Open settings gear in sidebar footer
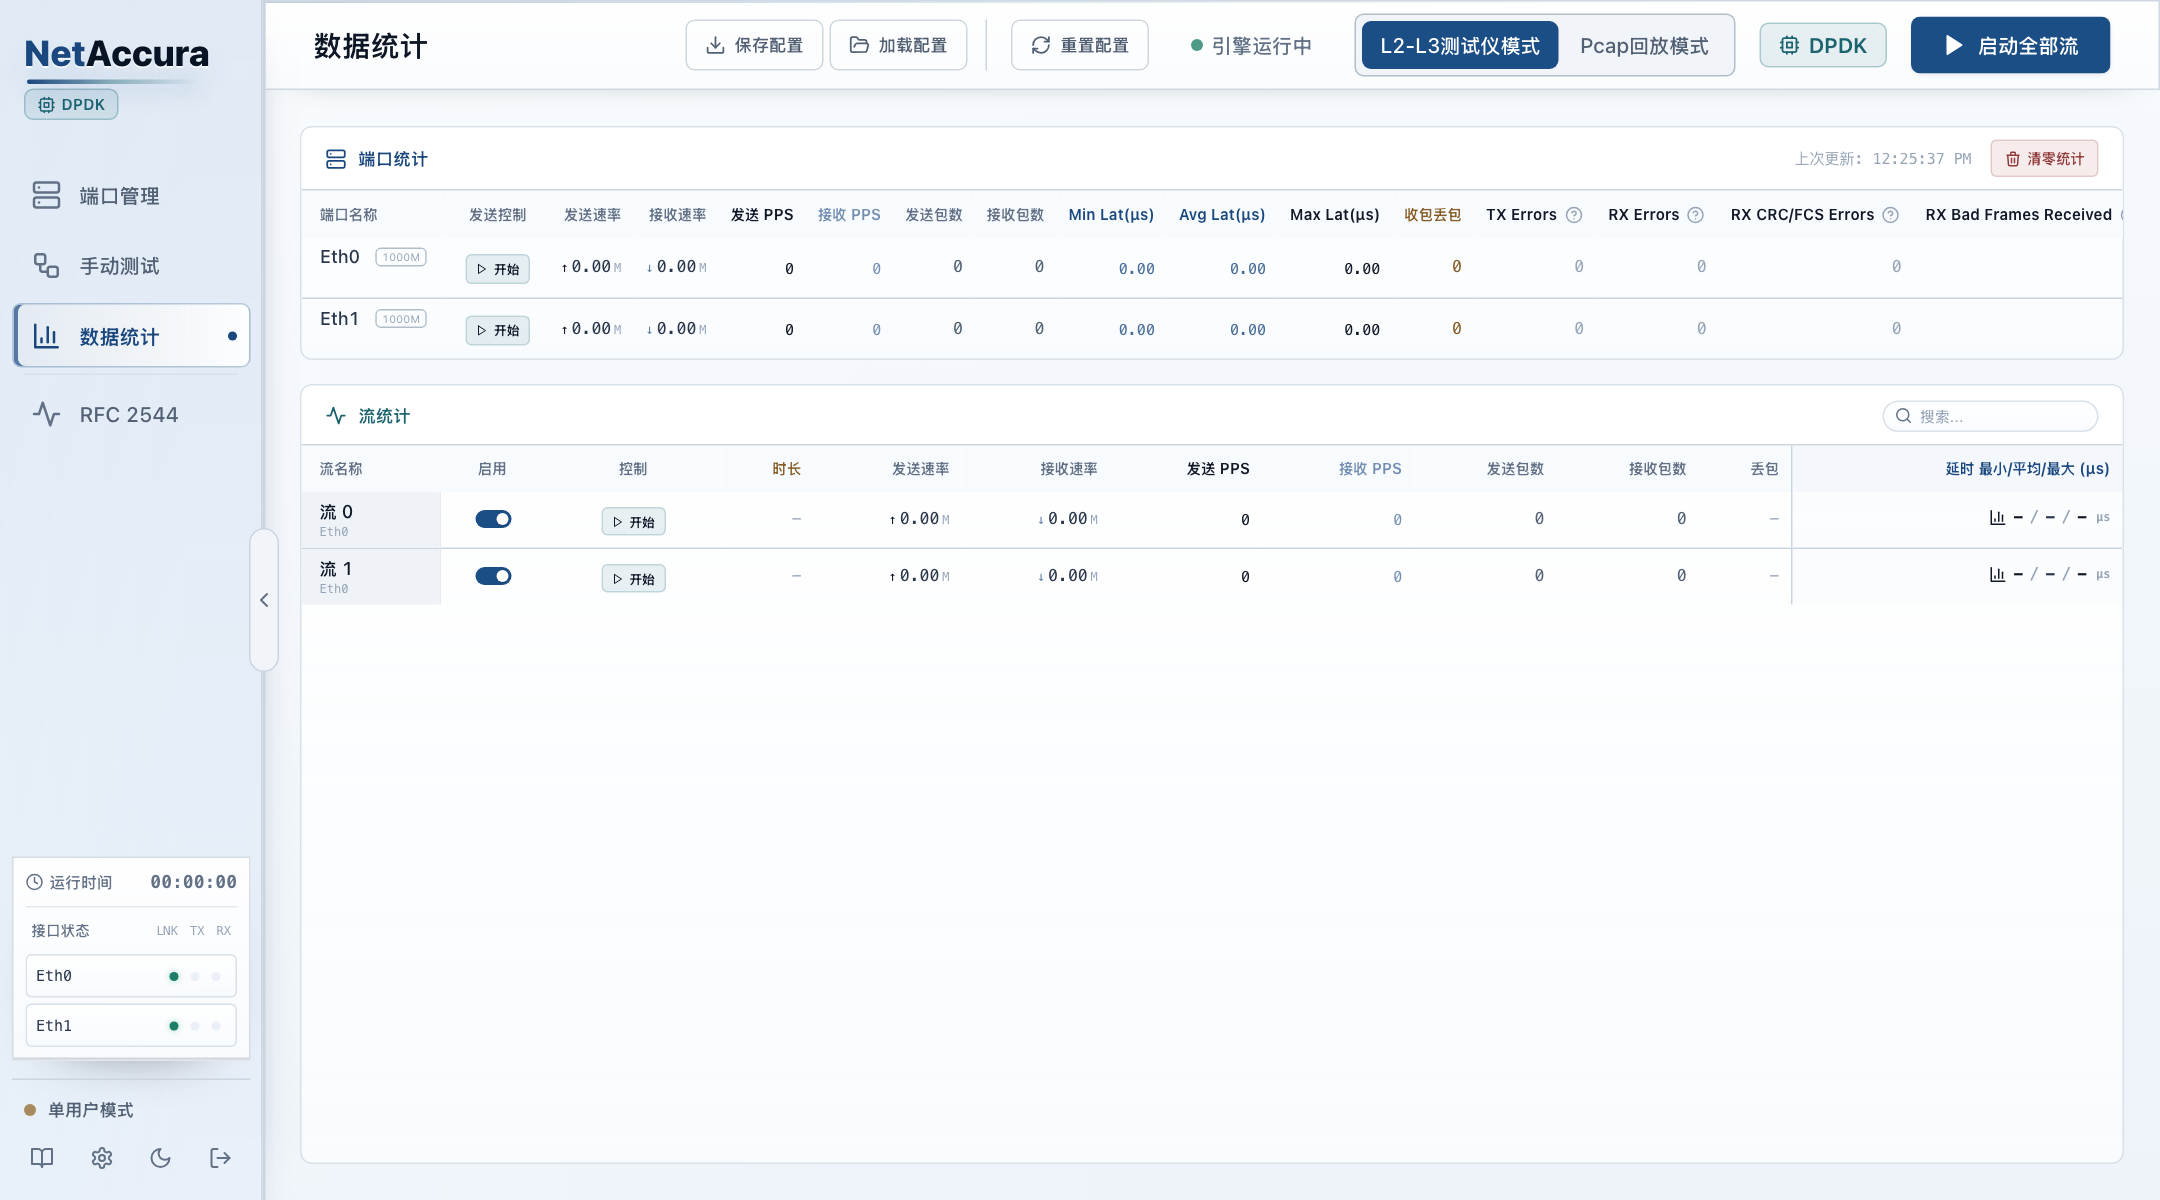 [x=102, y=1158]
